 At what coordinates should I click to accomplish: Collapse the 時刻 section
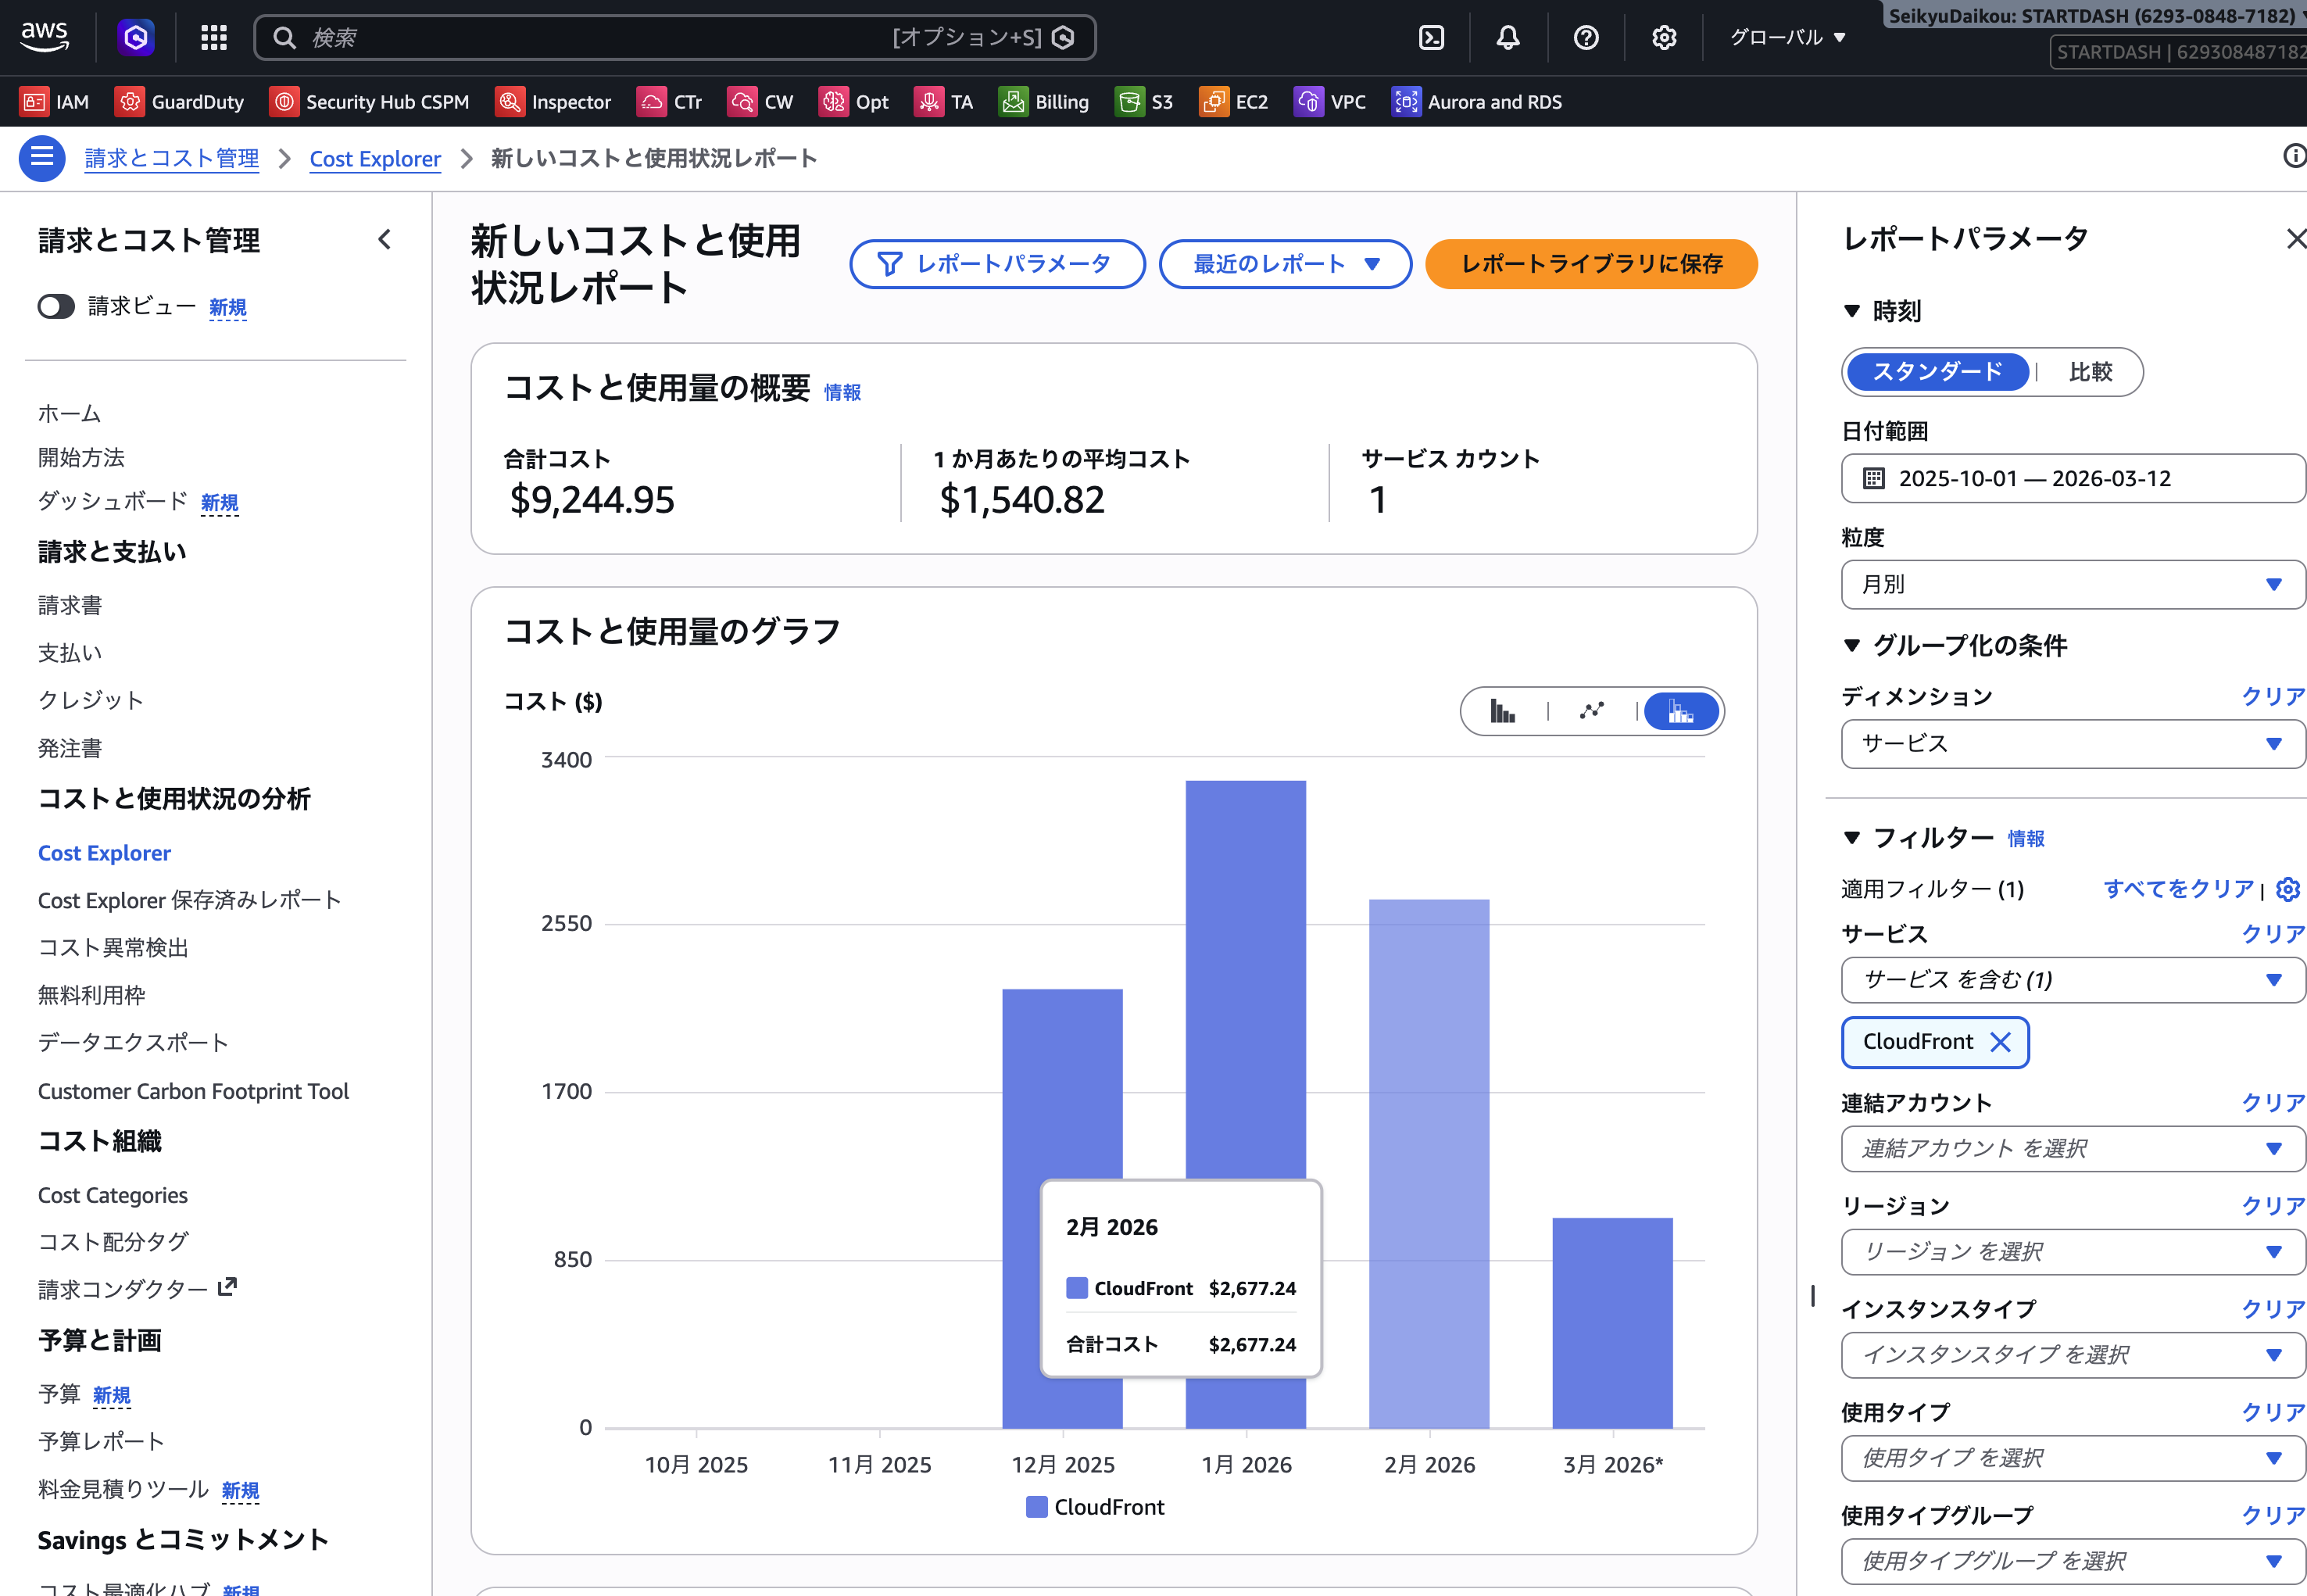[x=1852, y=311]
